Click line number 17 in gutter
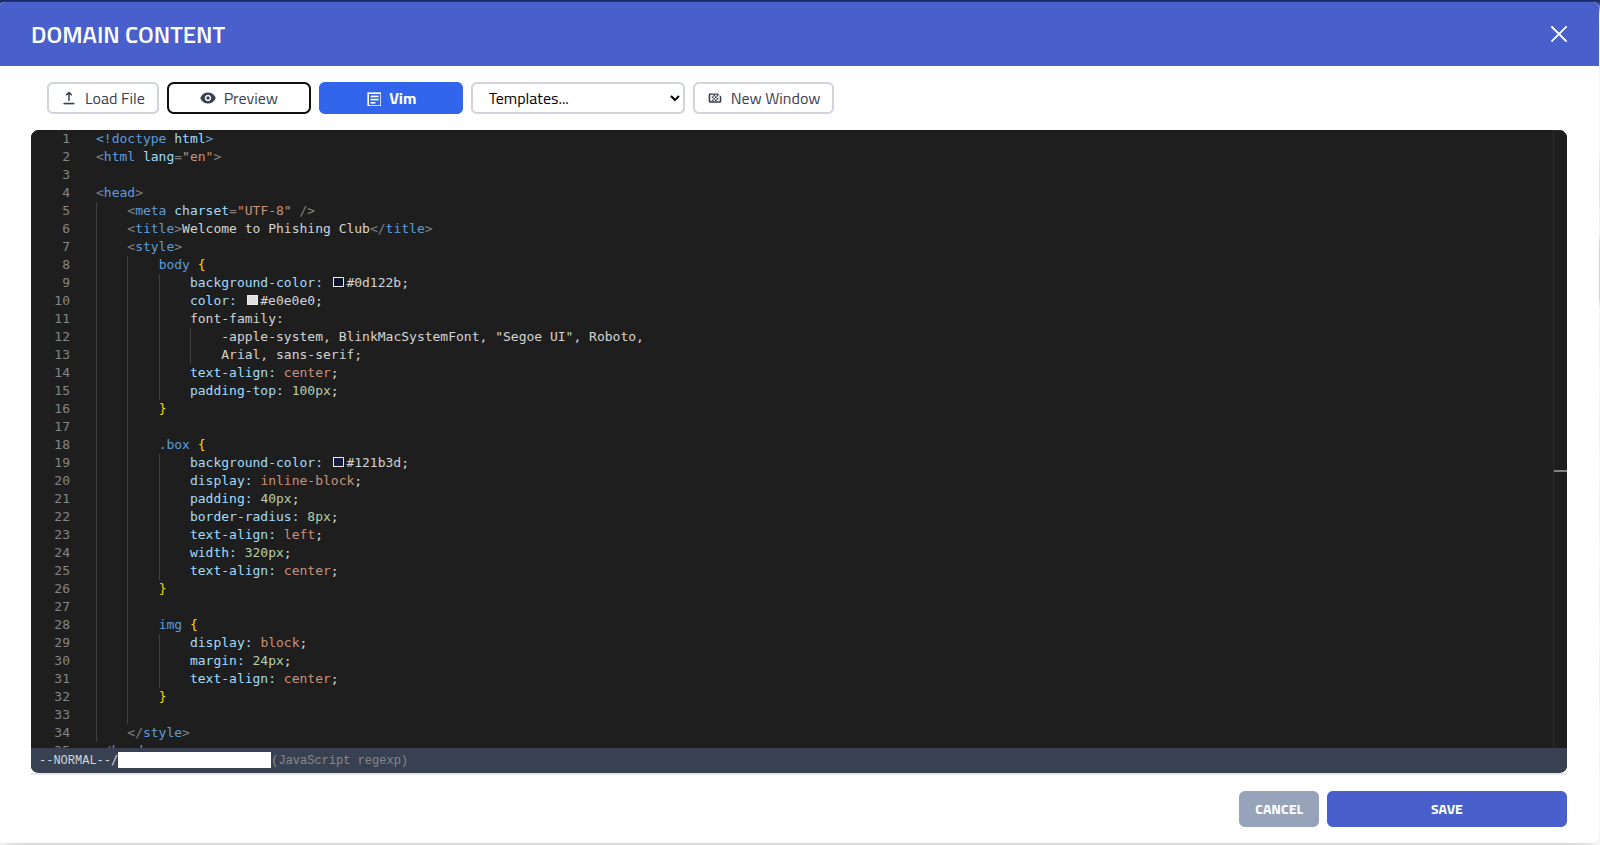 click(62, 427)
